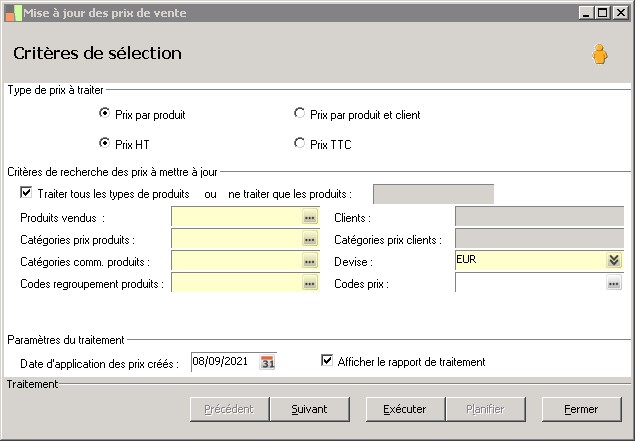Select Prix par produit et client
The width and height of the screenshot is (635, 441).
(x=300, y=114)
